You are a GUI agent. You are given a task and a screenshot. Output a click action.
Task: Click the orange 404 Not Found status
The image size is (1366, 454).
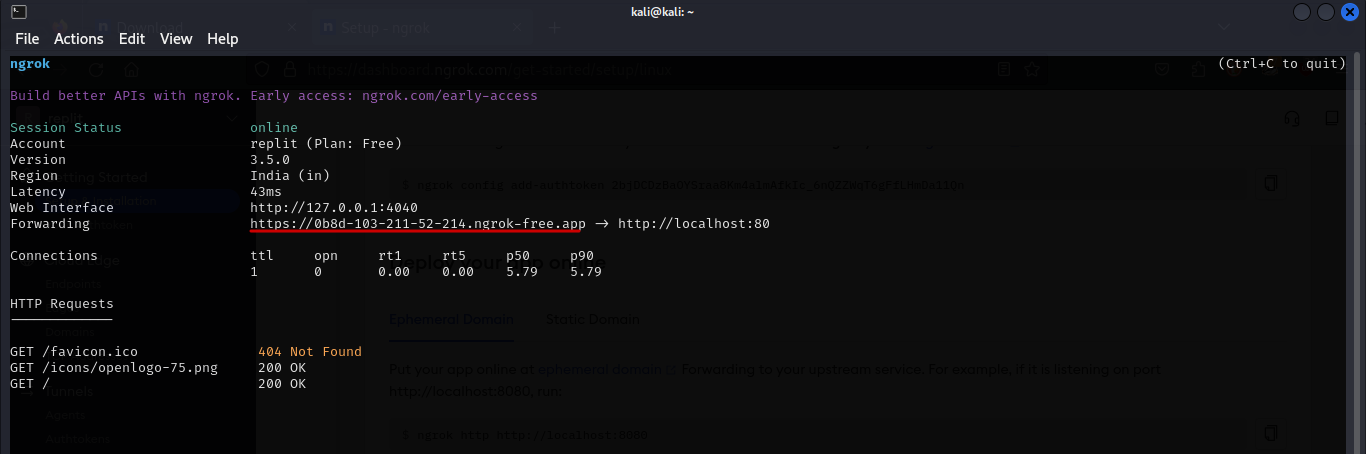pos(310,352)
